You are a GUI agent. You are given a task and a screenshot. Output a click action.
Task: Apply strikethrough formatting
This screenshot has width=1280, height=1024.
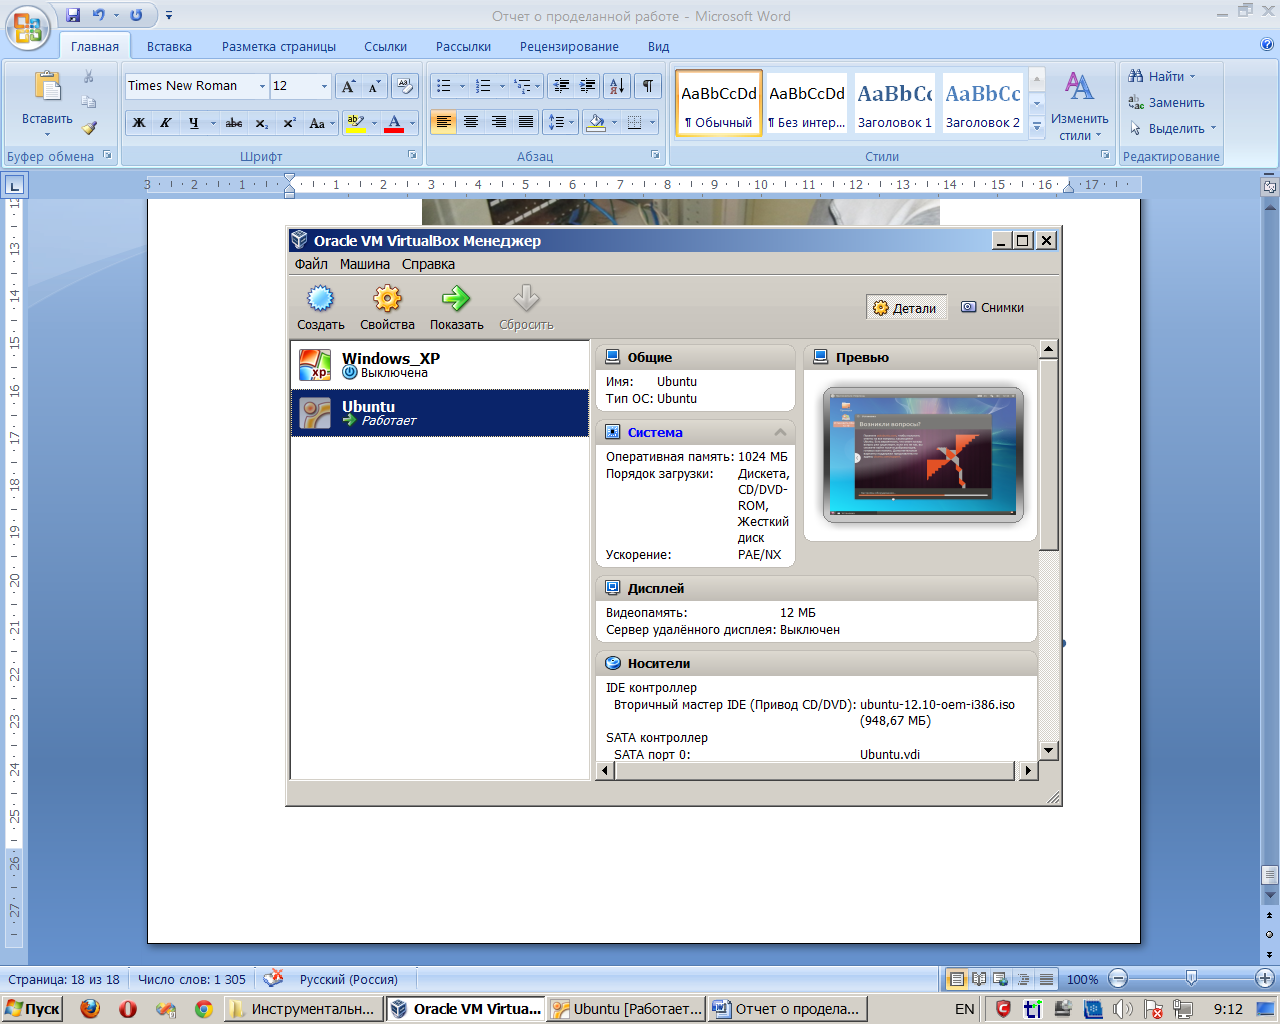[x=233, y=123]
